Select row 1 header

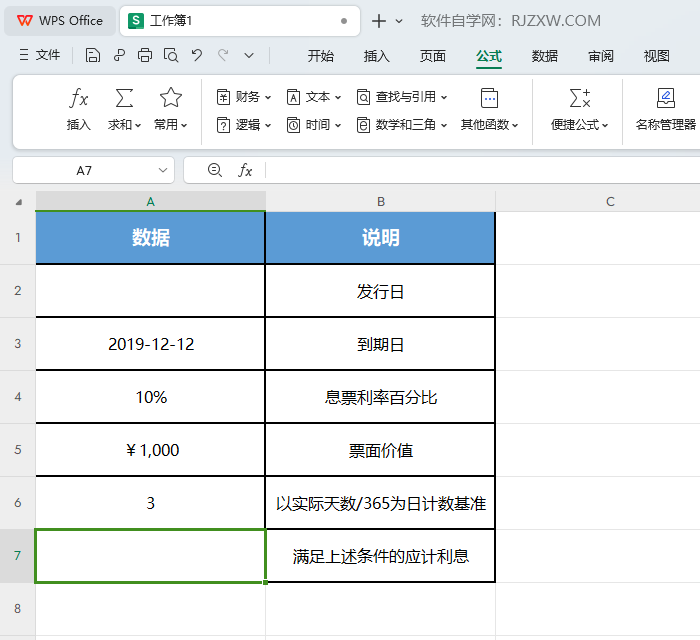click(x=17, y=237)
